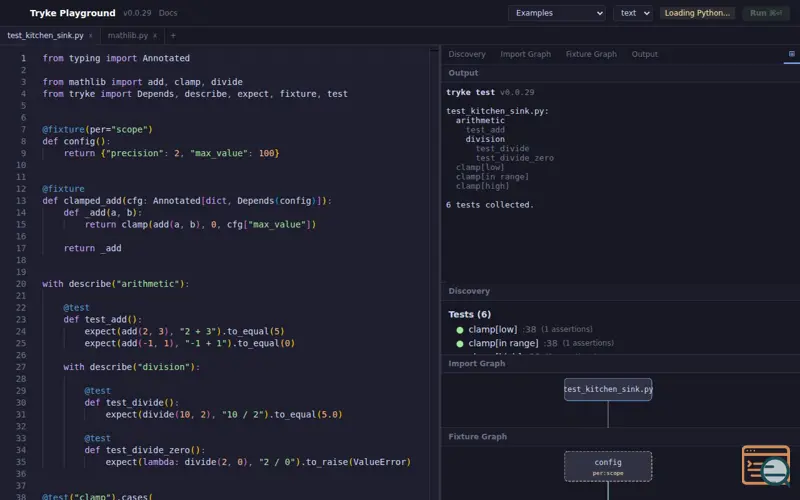Open the Docs link
800x500 pixels.
coord(168,13)
